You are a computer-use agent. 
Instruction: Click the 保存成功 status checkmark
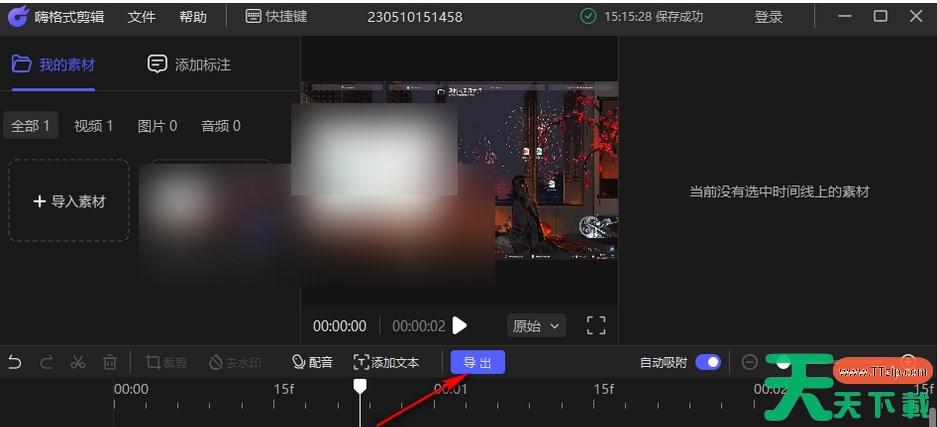point(588,17)
